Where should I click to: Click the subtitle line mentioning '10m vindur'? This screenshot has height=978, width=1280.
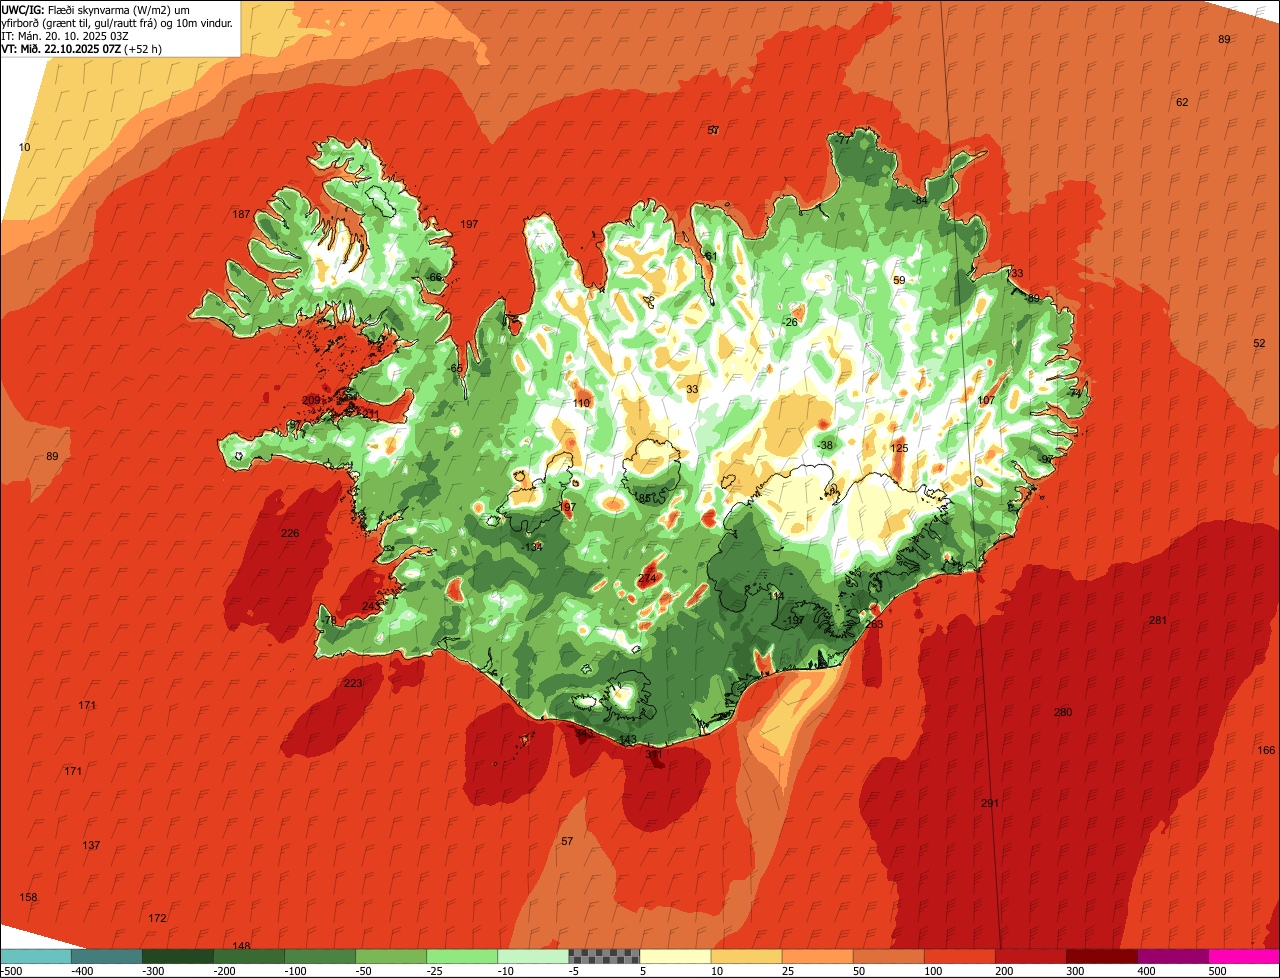coord(118,22)
